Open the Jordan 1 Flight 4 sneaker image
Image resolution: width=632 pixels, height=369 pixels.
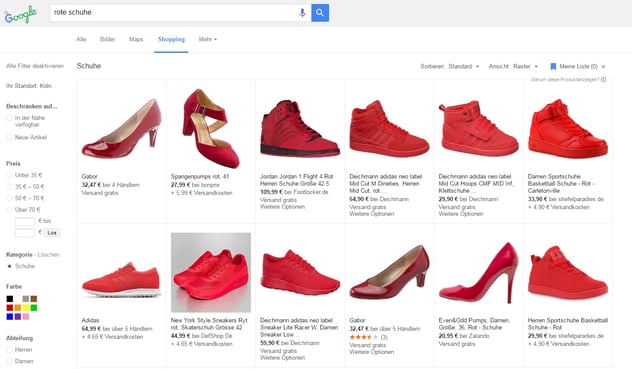pyautogui.click(x=300, y=128)
